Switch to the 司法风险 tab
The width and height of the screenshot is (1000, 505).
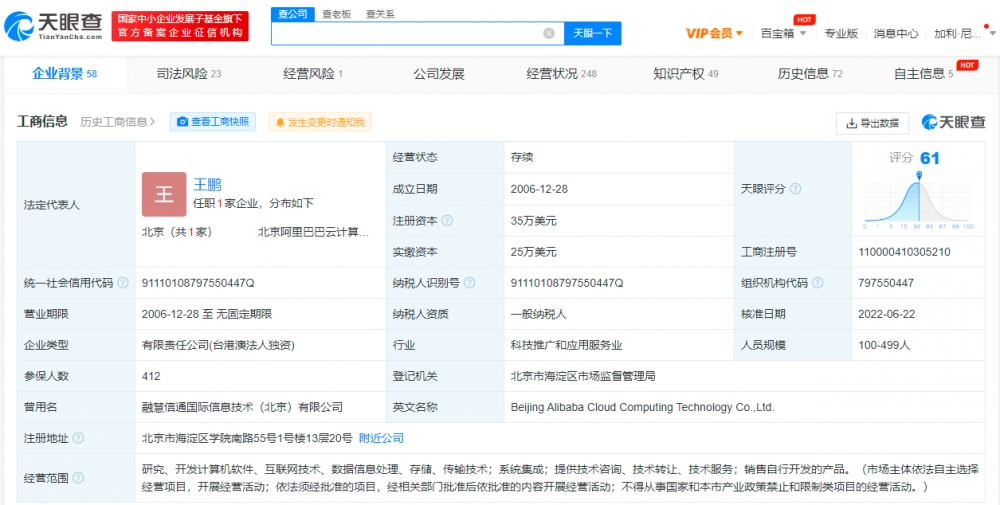(189, 74)
